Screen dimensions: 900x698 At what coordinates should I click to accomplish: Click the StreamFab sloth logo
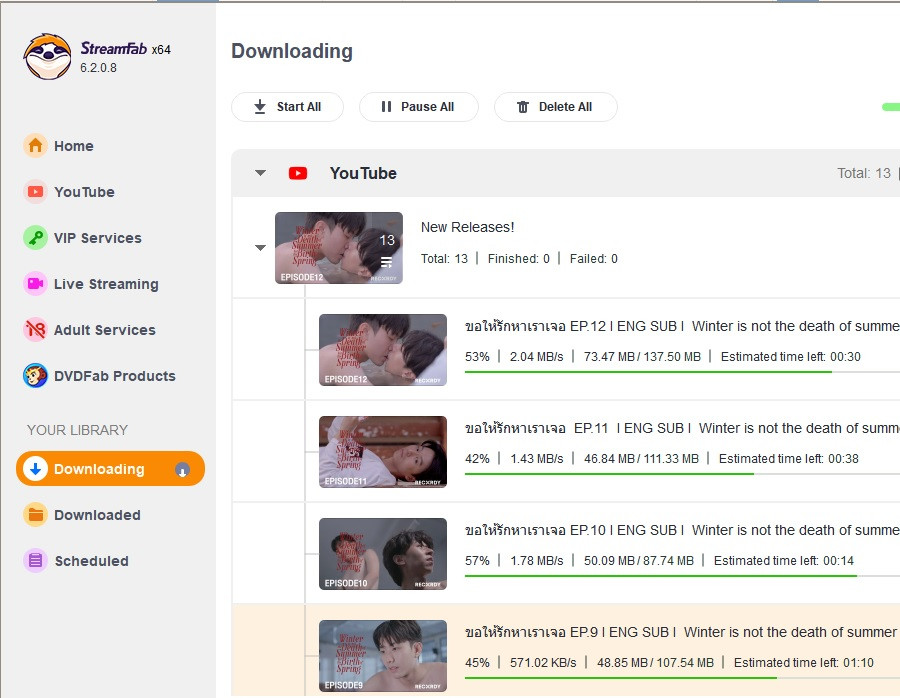tap(47, 57)
